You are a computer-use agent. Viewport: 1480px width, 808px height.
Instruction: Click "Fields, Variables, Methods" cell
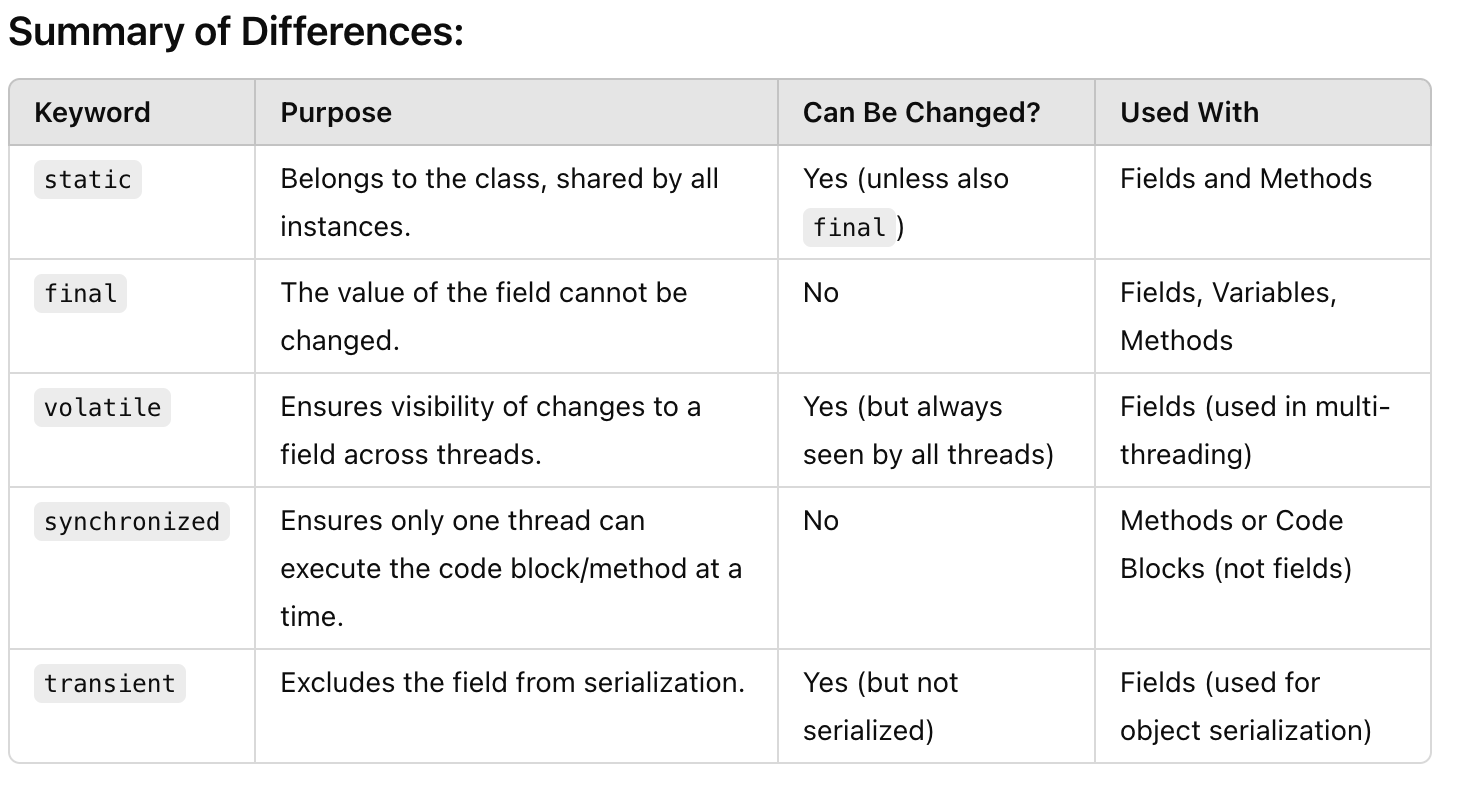pyautogui.click(x=1228, y=316)
